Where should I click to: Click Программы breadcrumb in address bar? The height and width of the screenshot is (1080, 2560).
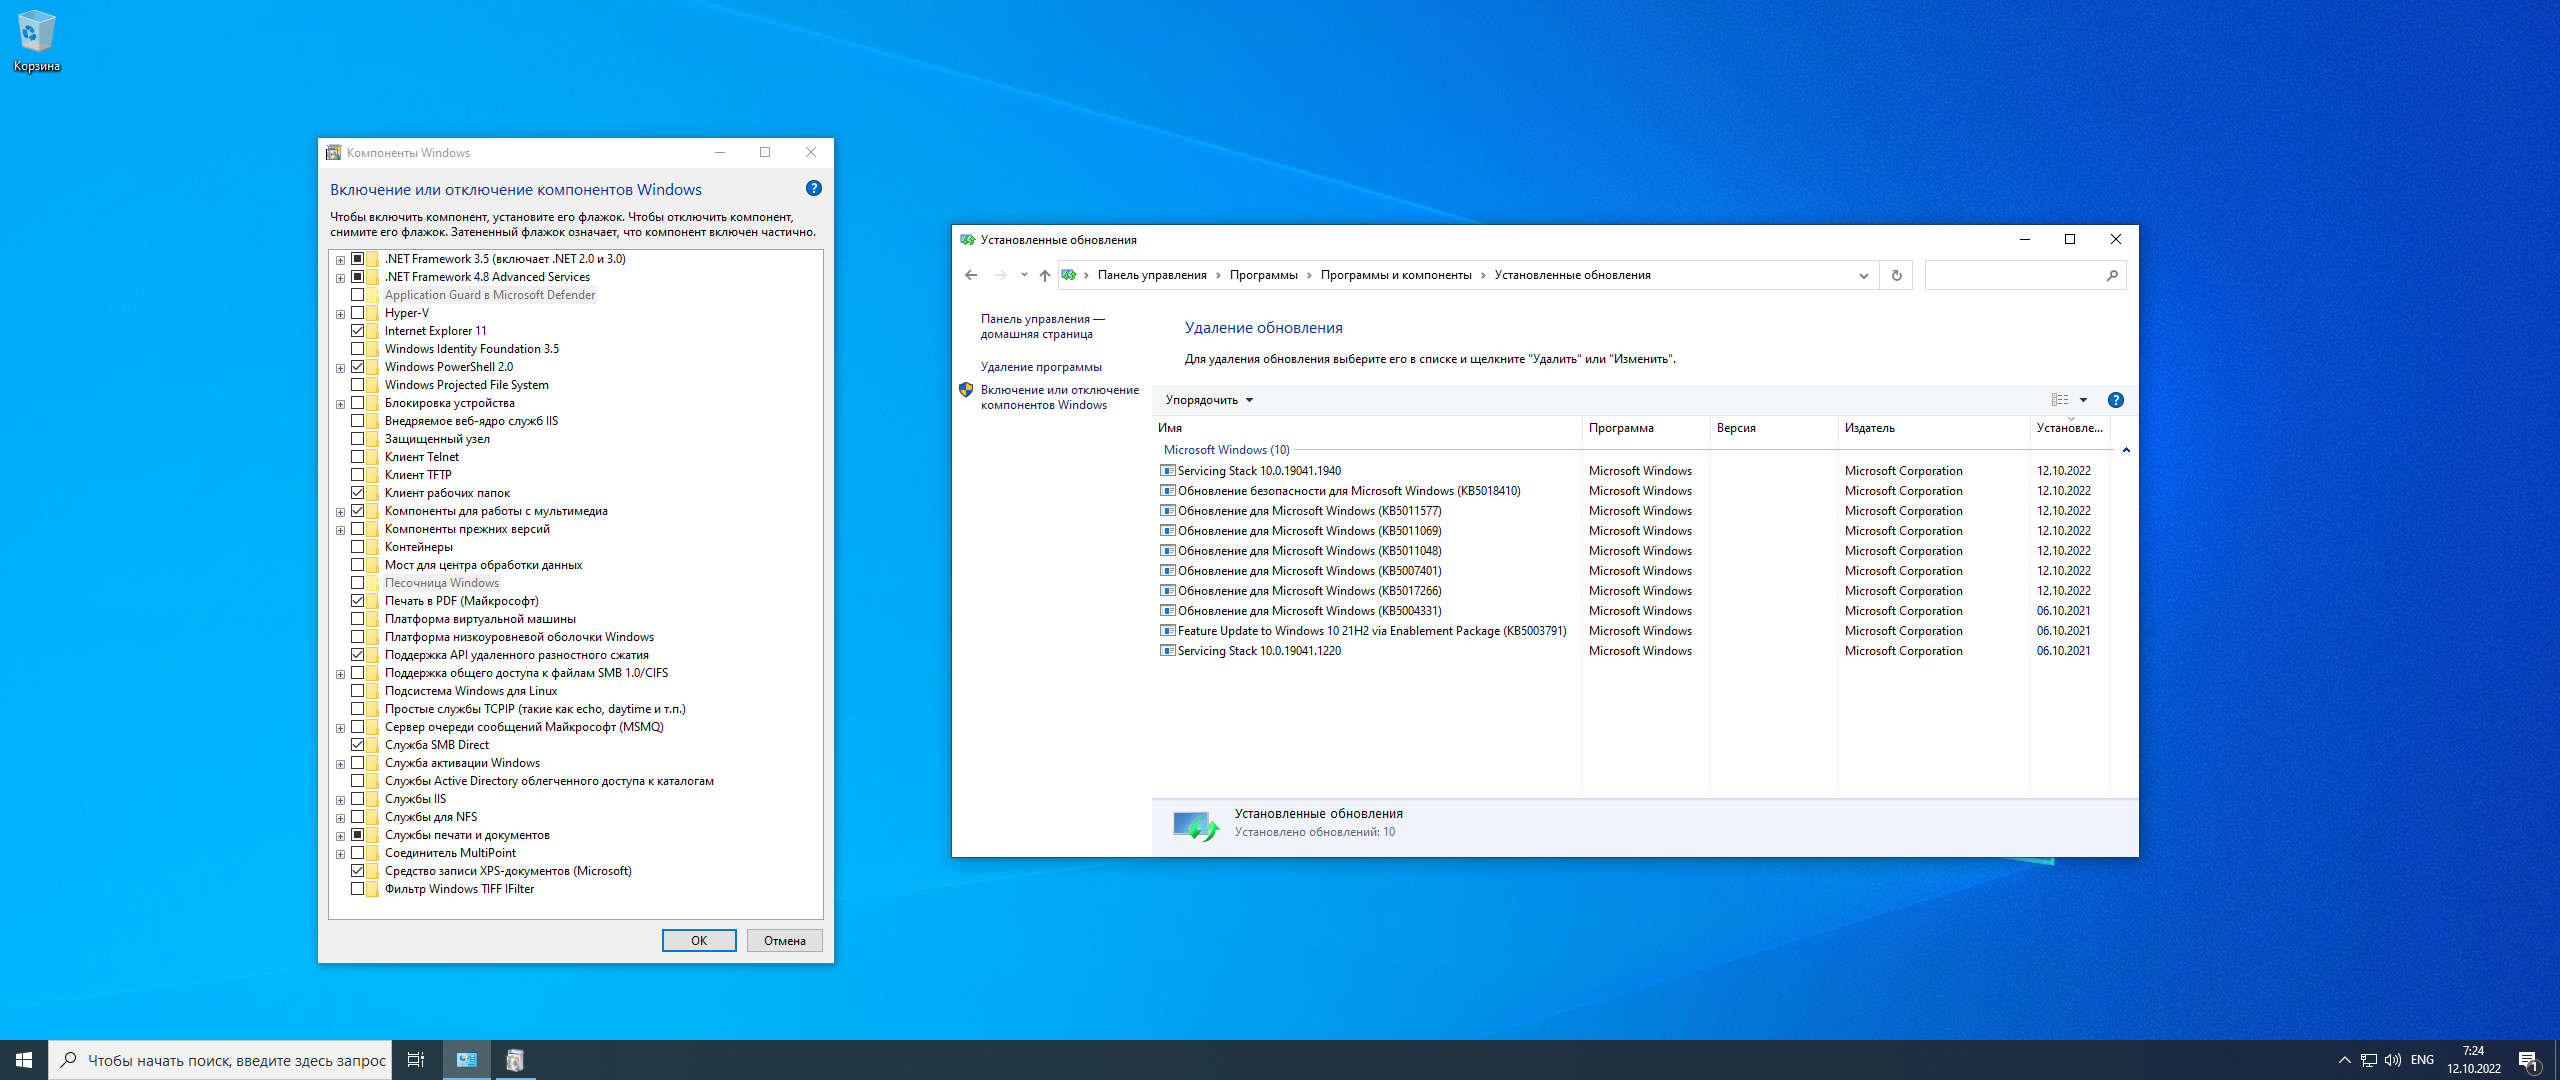tap(1263, 275)
